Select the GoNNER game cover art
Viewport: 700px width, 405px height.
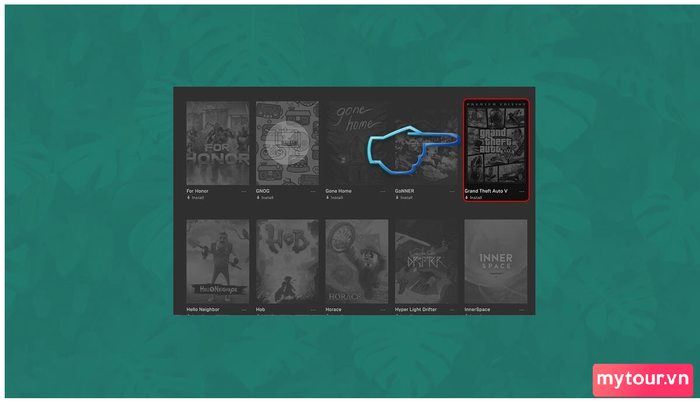426,143
